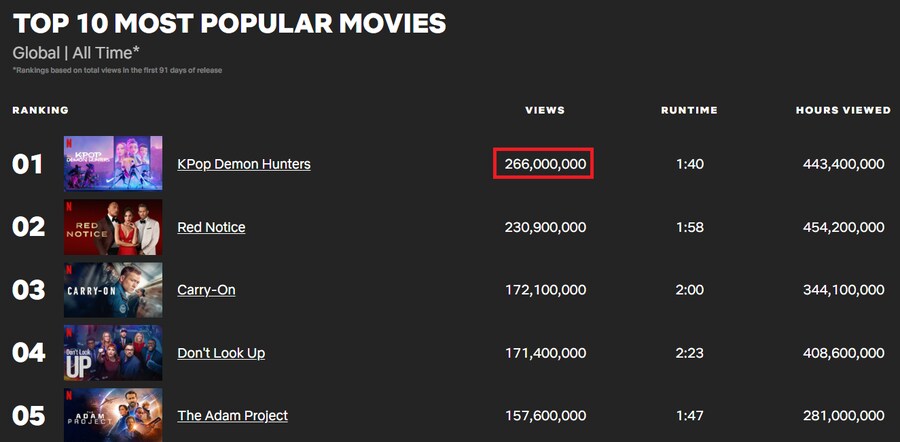Open the KPop Demon Hunters title link
Viewport: 900px width, 442px height.
244,164
